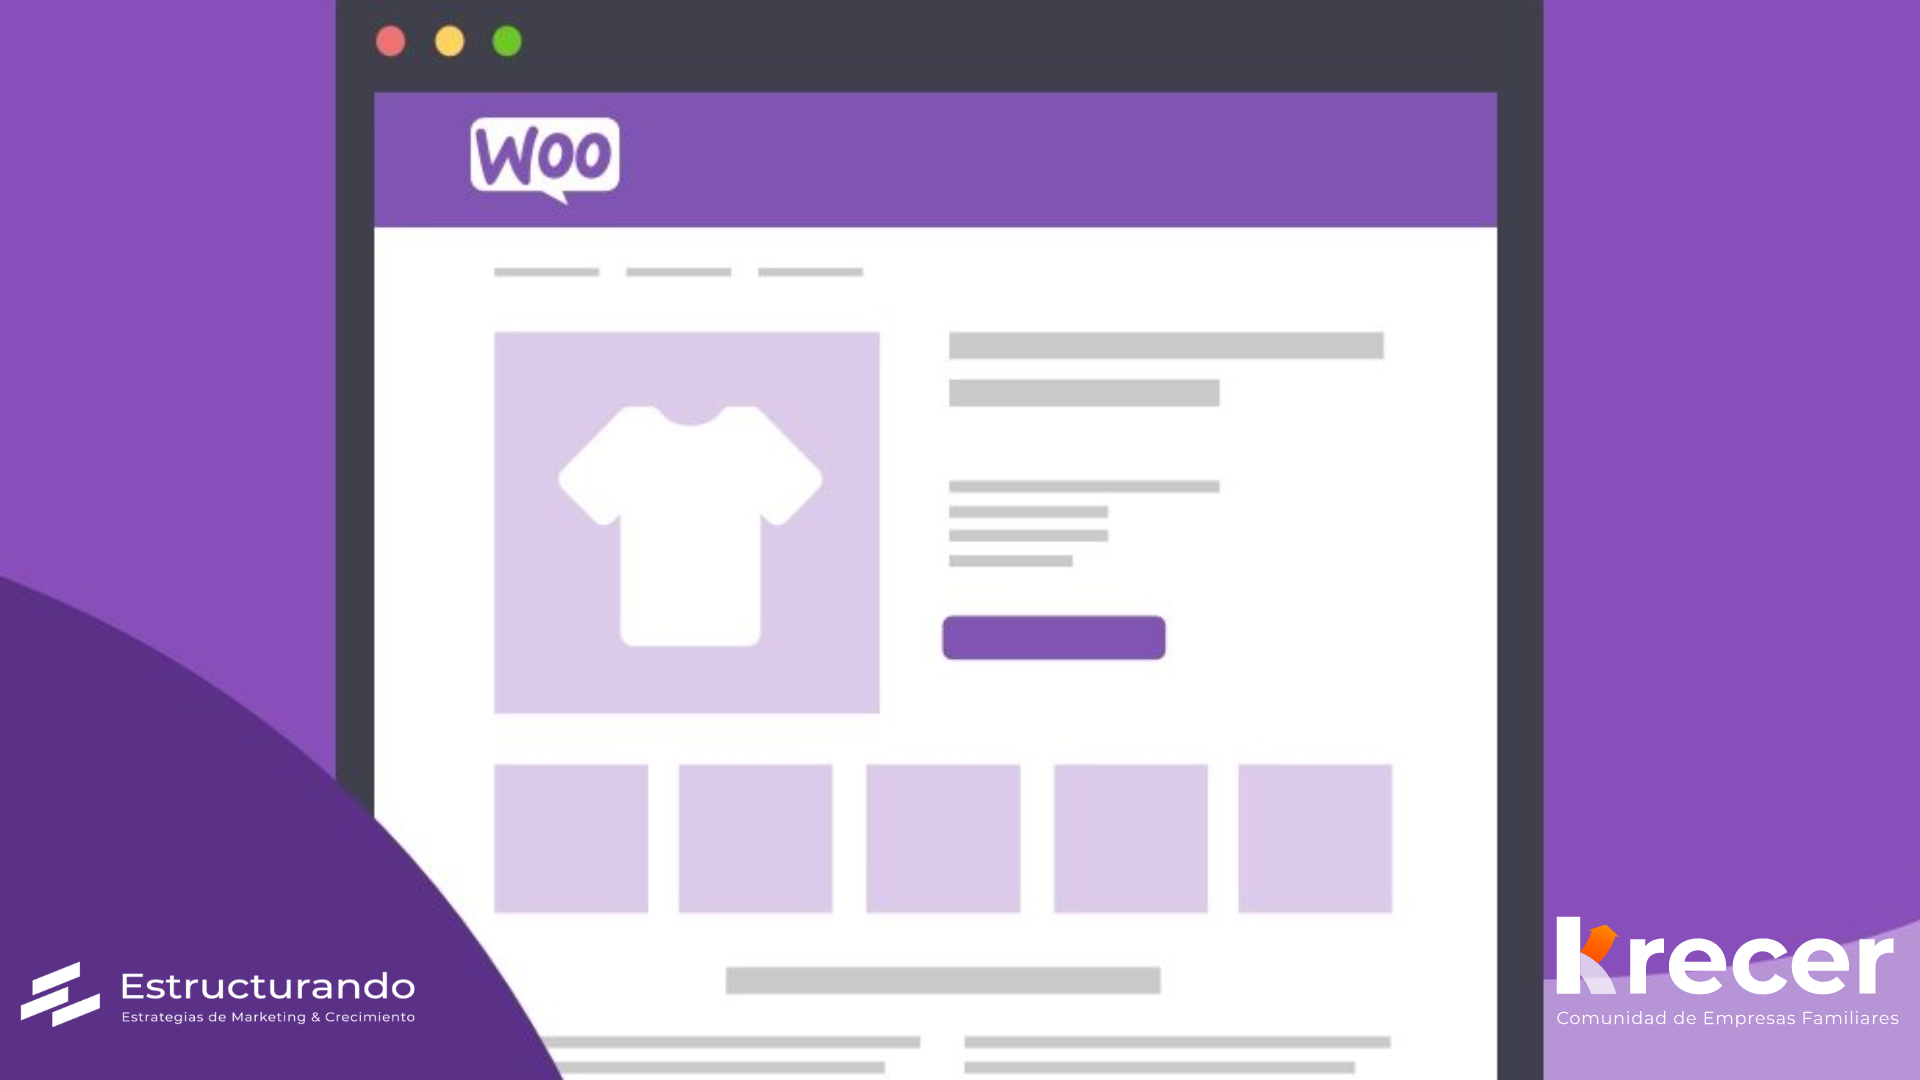Select the third product thumbnail tile
Image resolution: width=1920 pixels, height=1080 pixels.
click(x=942, y=837)
